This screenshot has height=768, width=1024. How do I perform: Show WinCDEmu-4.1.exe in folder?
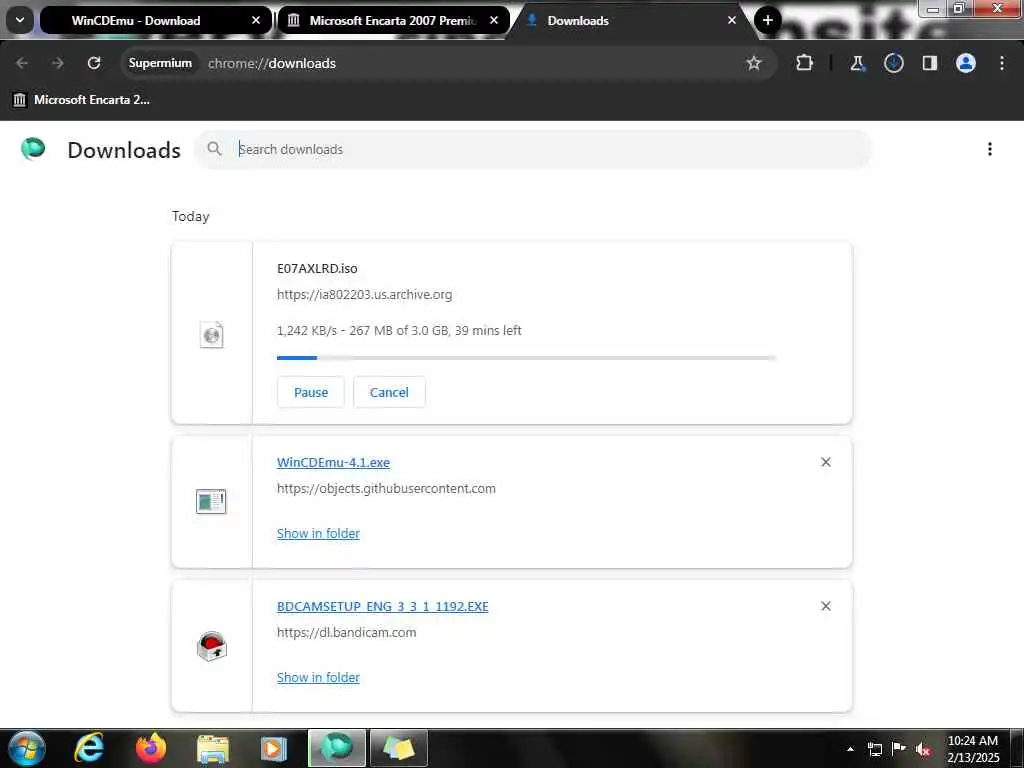click(318, 534)
